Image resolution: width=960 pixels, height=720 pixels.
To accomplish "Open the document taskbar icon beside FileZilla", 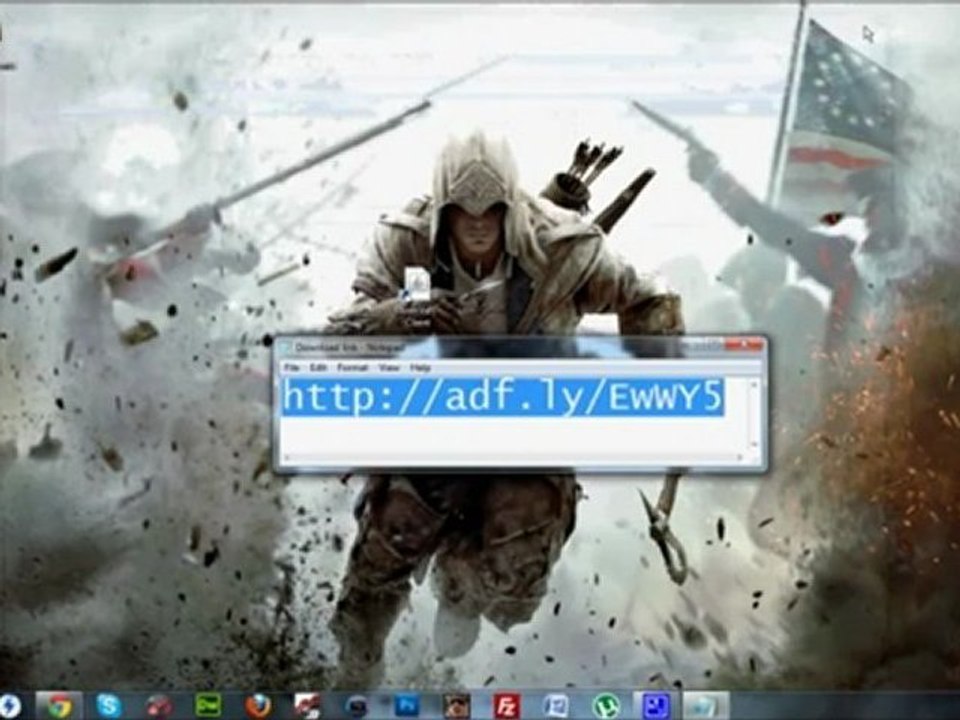I will pyautogui.click(x=556, y=706).
